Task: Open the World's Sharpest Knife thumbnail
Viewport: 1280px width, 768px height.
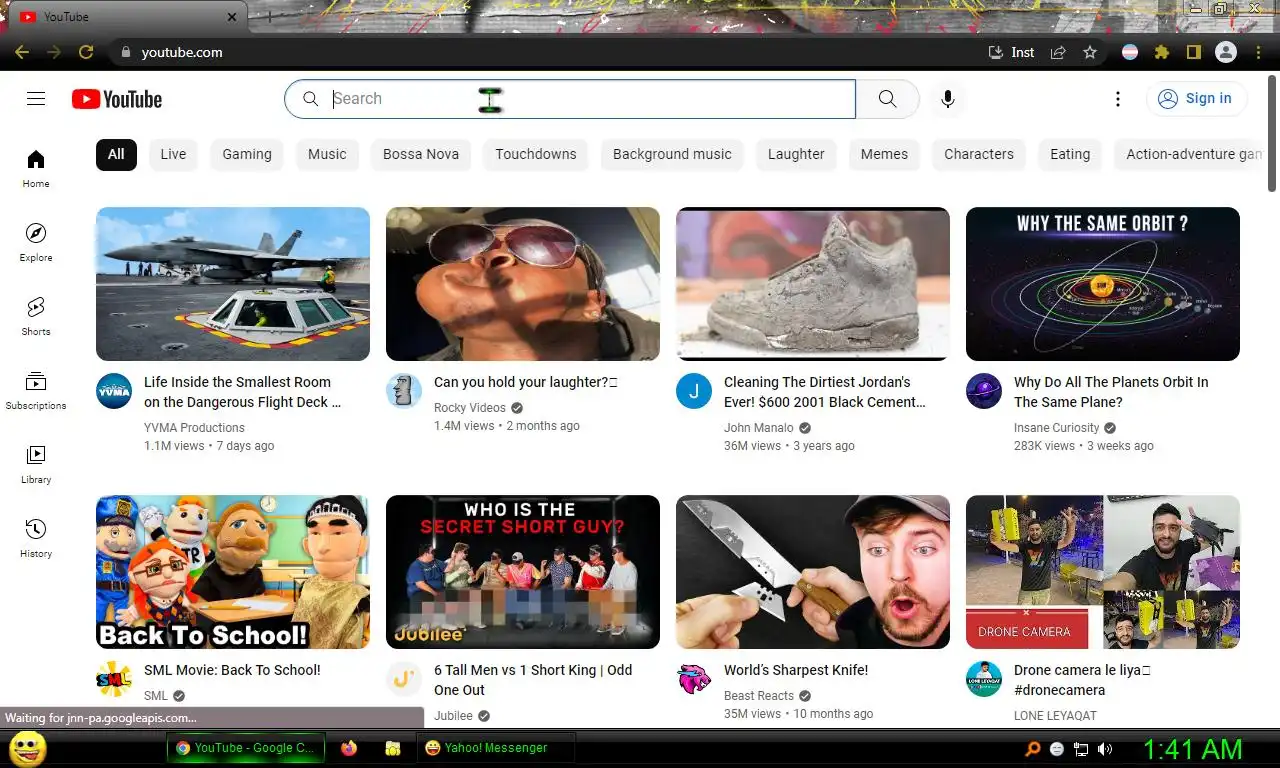Action: [x=813, y=572]
